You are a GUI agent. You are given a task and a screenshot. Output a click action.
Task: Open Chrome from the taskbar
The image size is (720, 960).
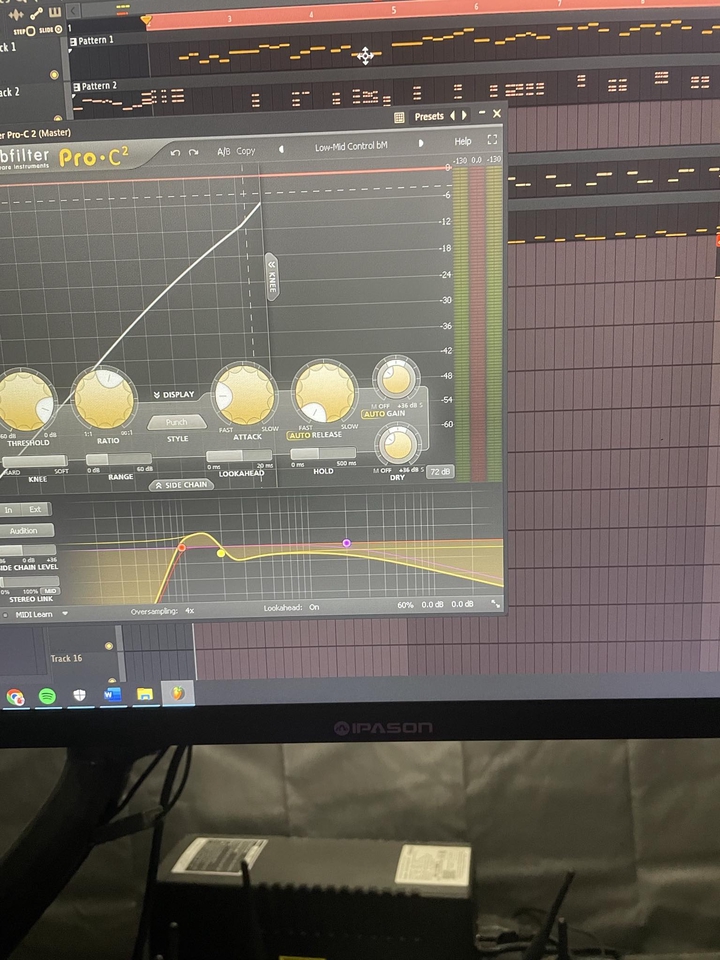tap(16, 697)
